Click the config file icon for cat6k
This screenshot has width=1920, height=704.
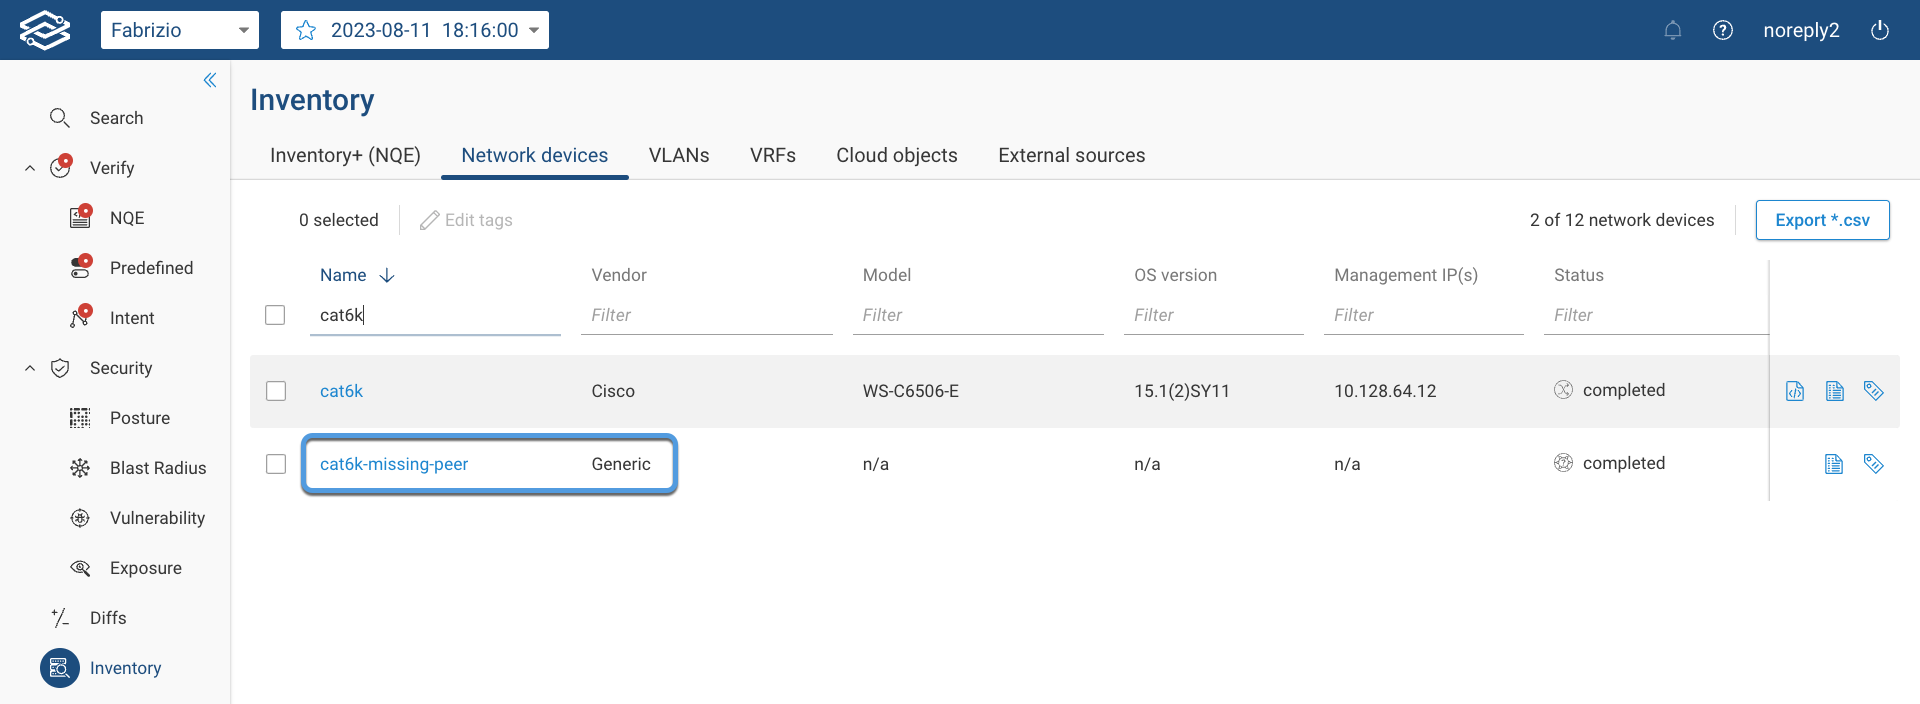click(1795, 391)
